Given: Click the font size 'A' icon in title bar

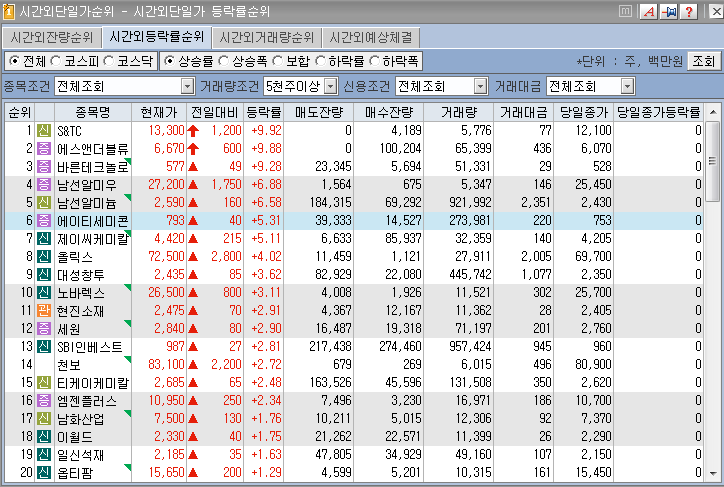Looking at the screenshot, I should click(649, 11).
